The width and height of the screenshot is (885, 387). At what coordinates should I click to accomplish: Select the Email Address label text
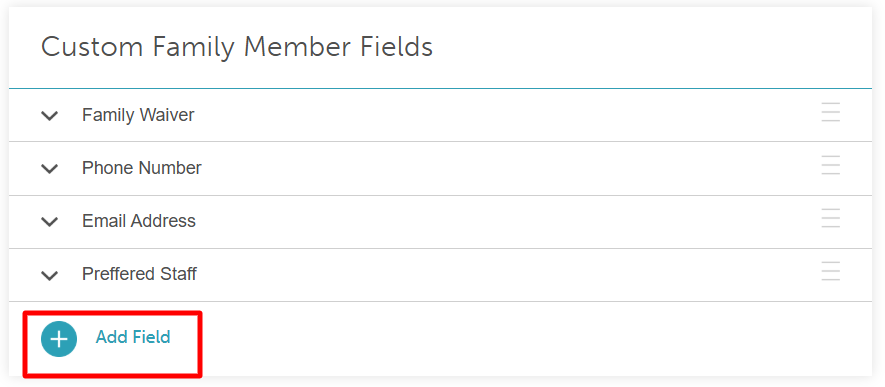[139, 221]
